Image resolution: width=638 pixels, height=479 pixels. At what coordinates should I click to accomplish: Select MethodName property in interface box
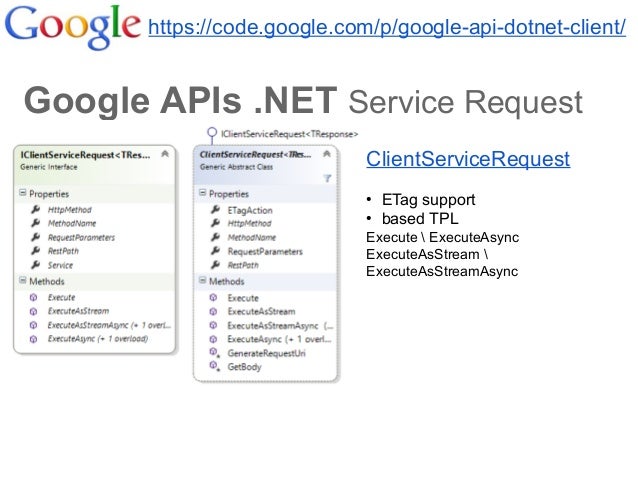[x=72, y=223]
